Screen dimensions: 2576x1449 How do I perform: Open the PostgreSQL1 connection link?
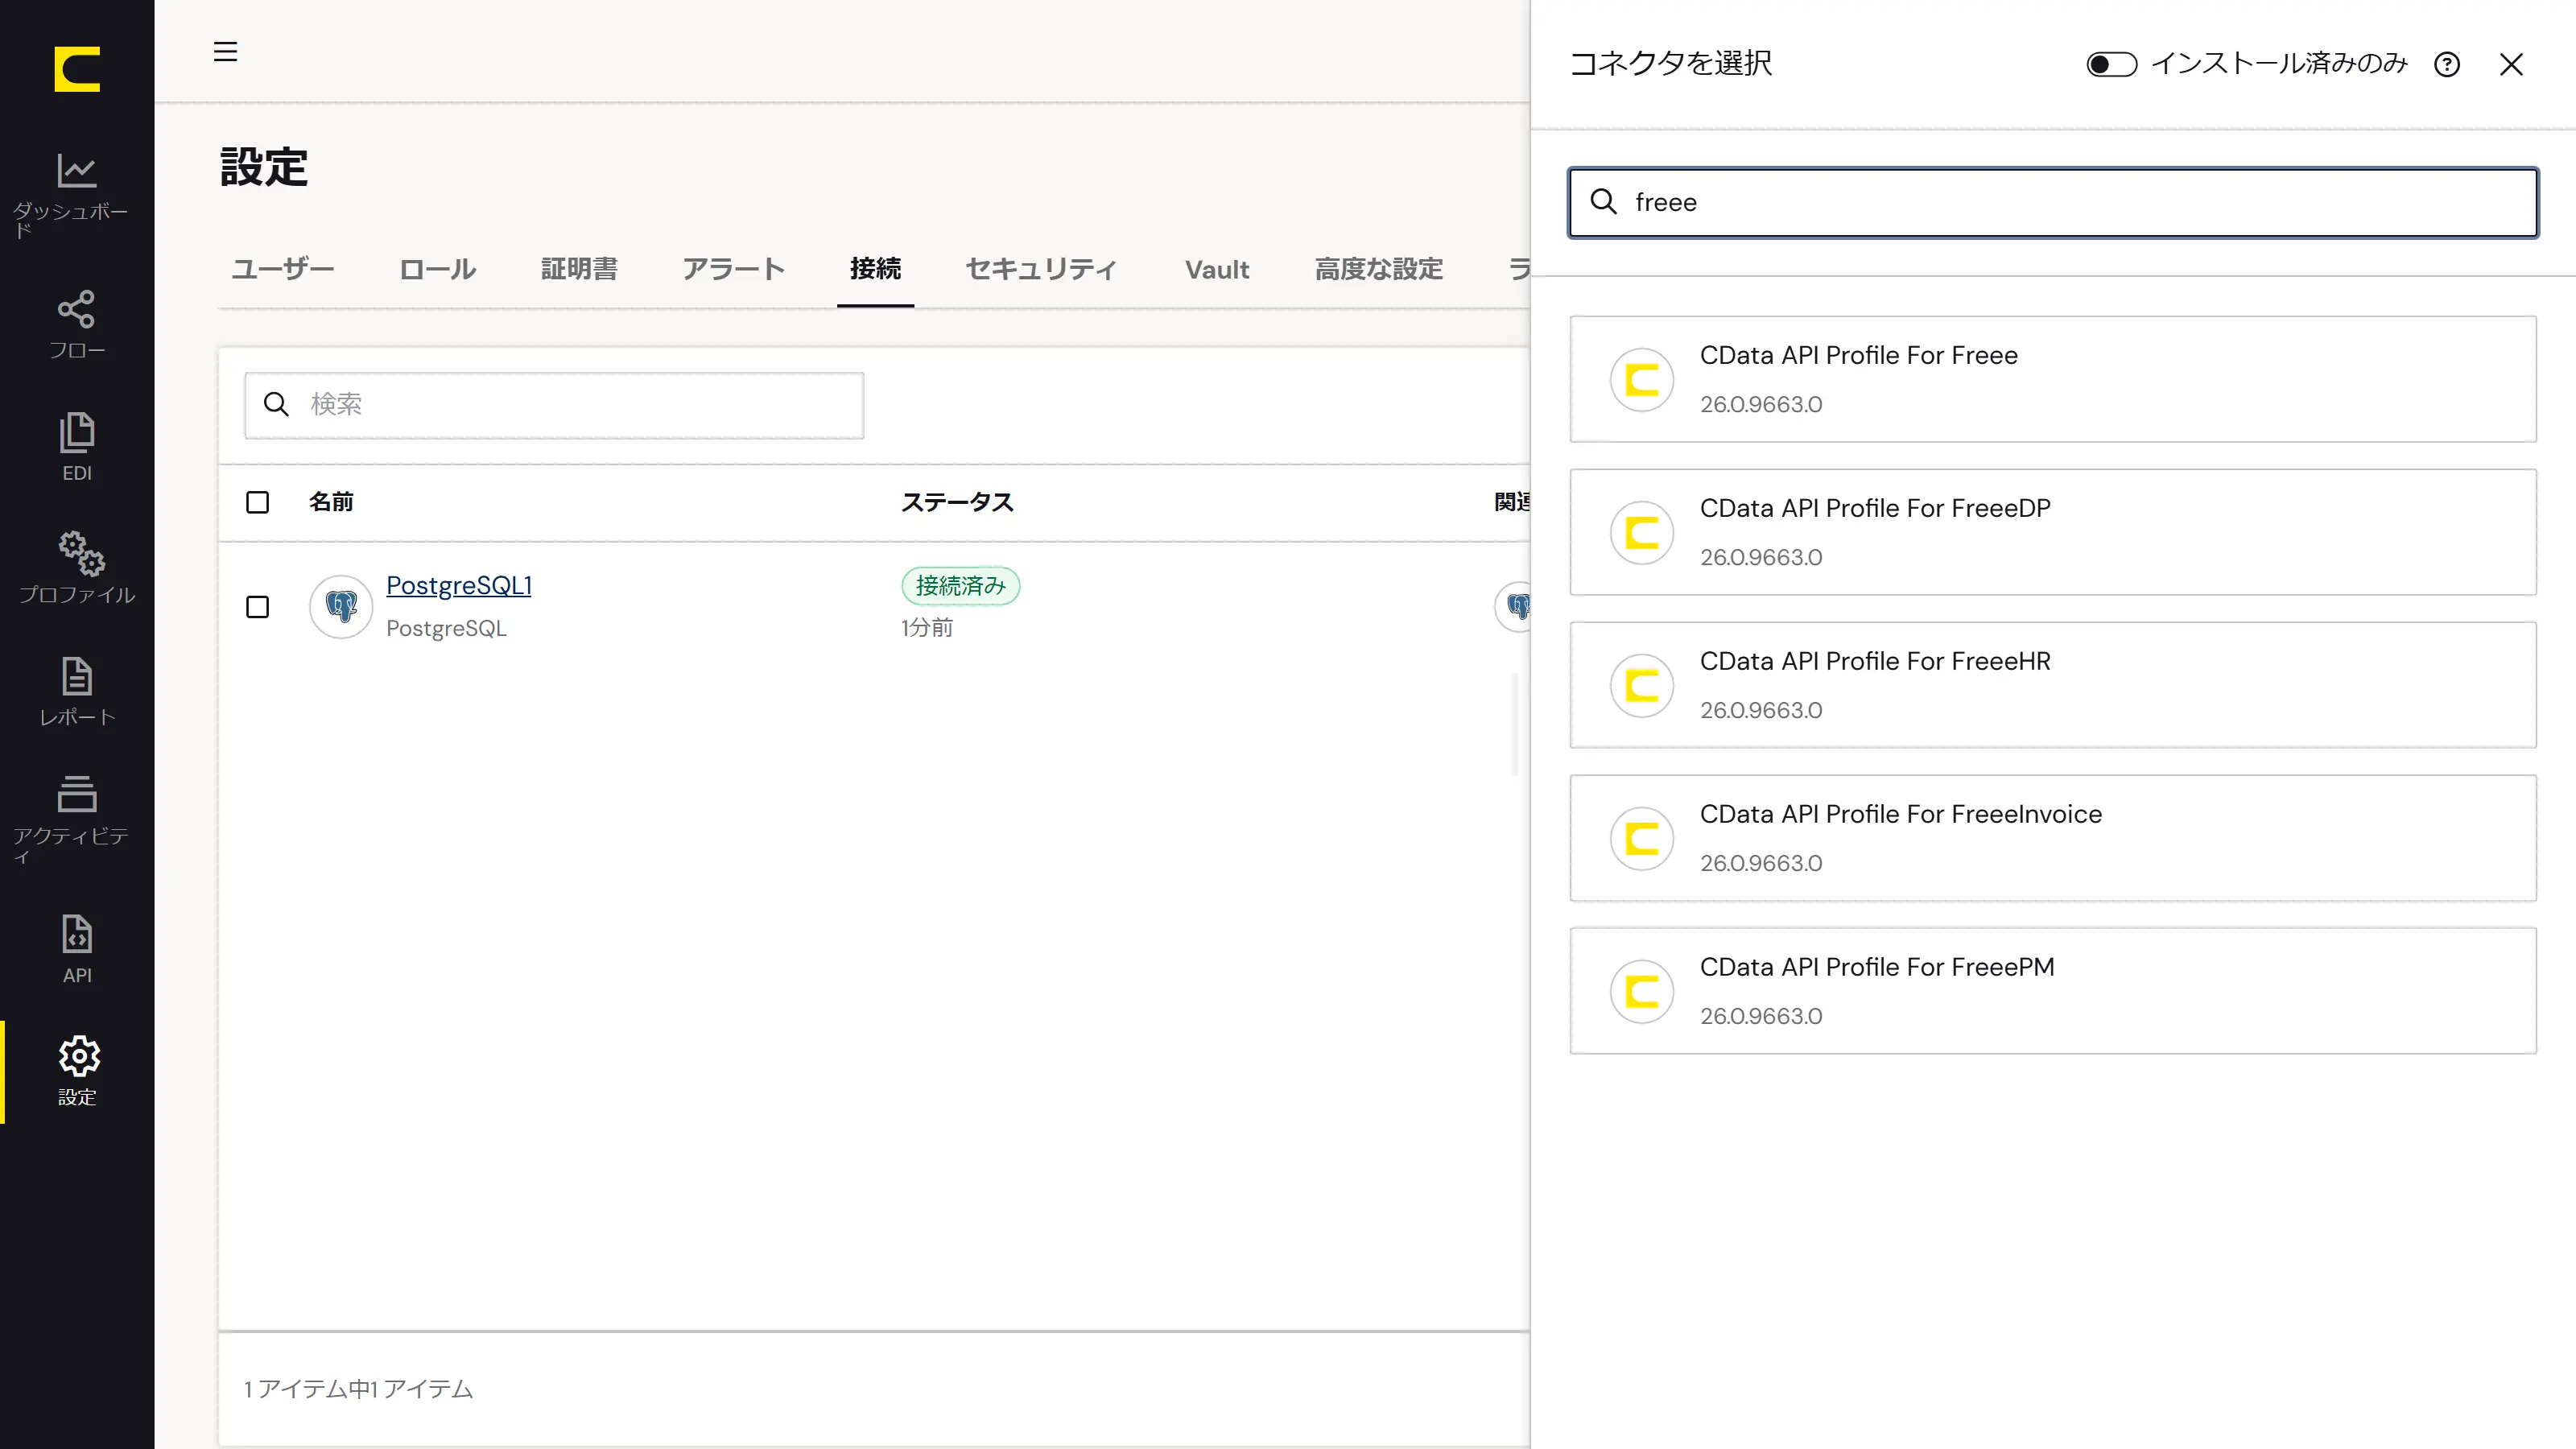pyautogui.click(x=459, y=585)
